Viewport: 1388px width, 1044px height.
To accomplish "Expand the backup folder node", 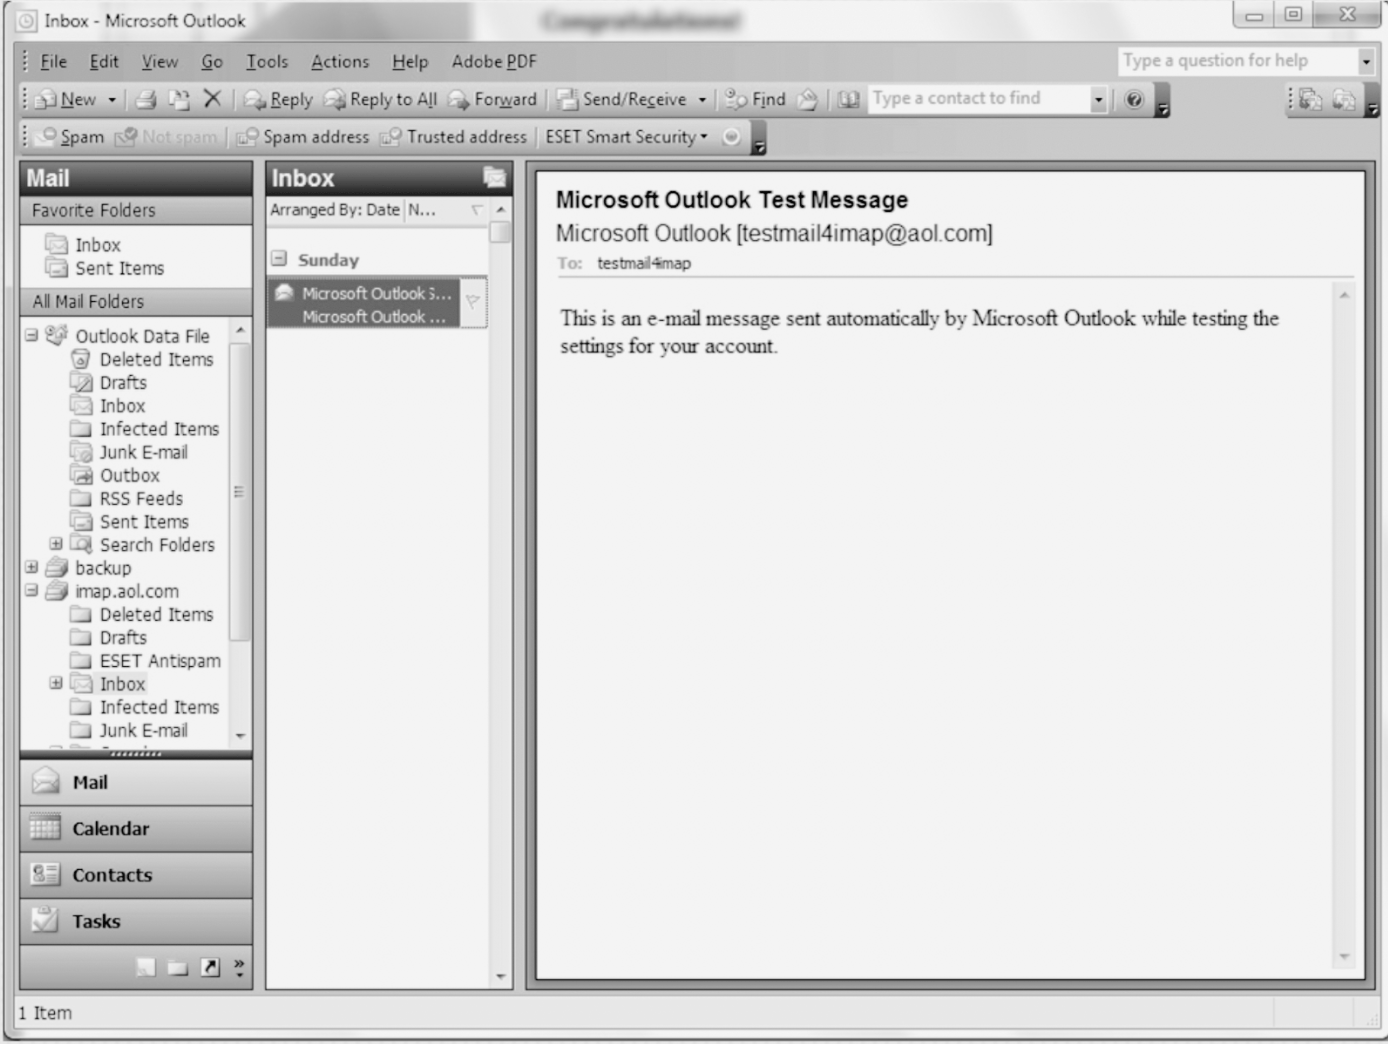I will pyautogui.click(x=32, y=567).
